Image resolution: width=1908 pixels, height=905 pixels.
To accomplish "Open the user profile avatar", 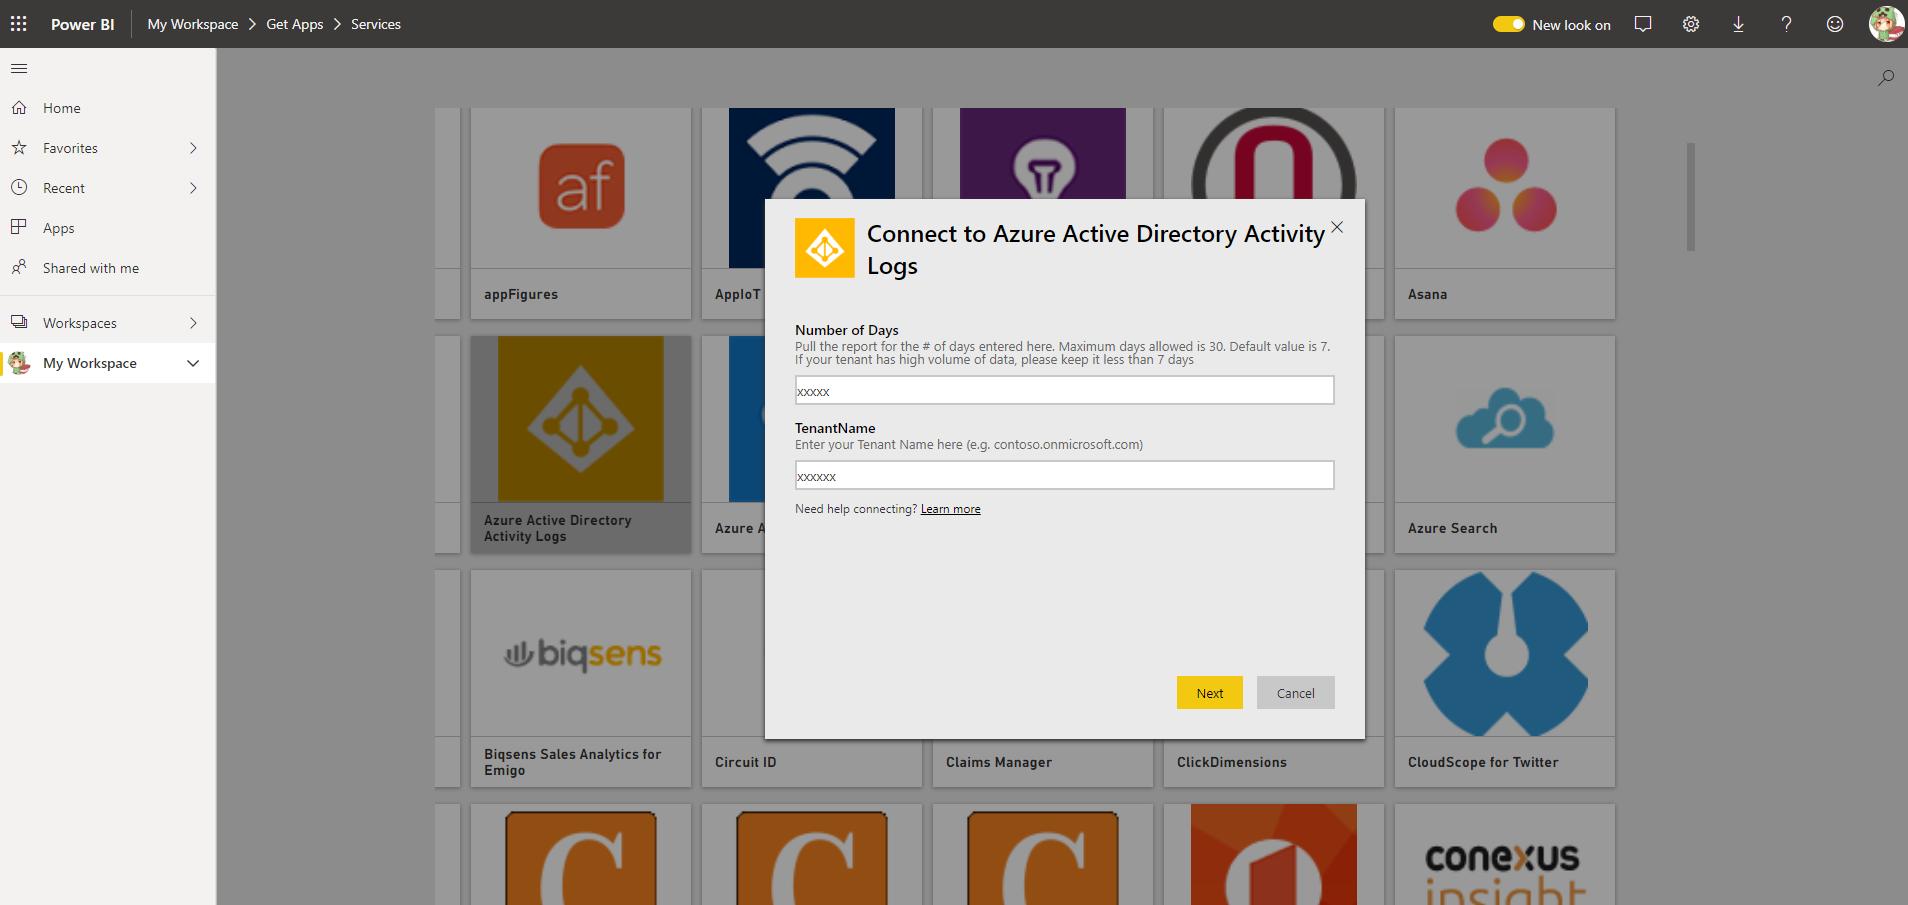I will 1886,24.
